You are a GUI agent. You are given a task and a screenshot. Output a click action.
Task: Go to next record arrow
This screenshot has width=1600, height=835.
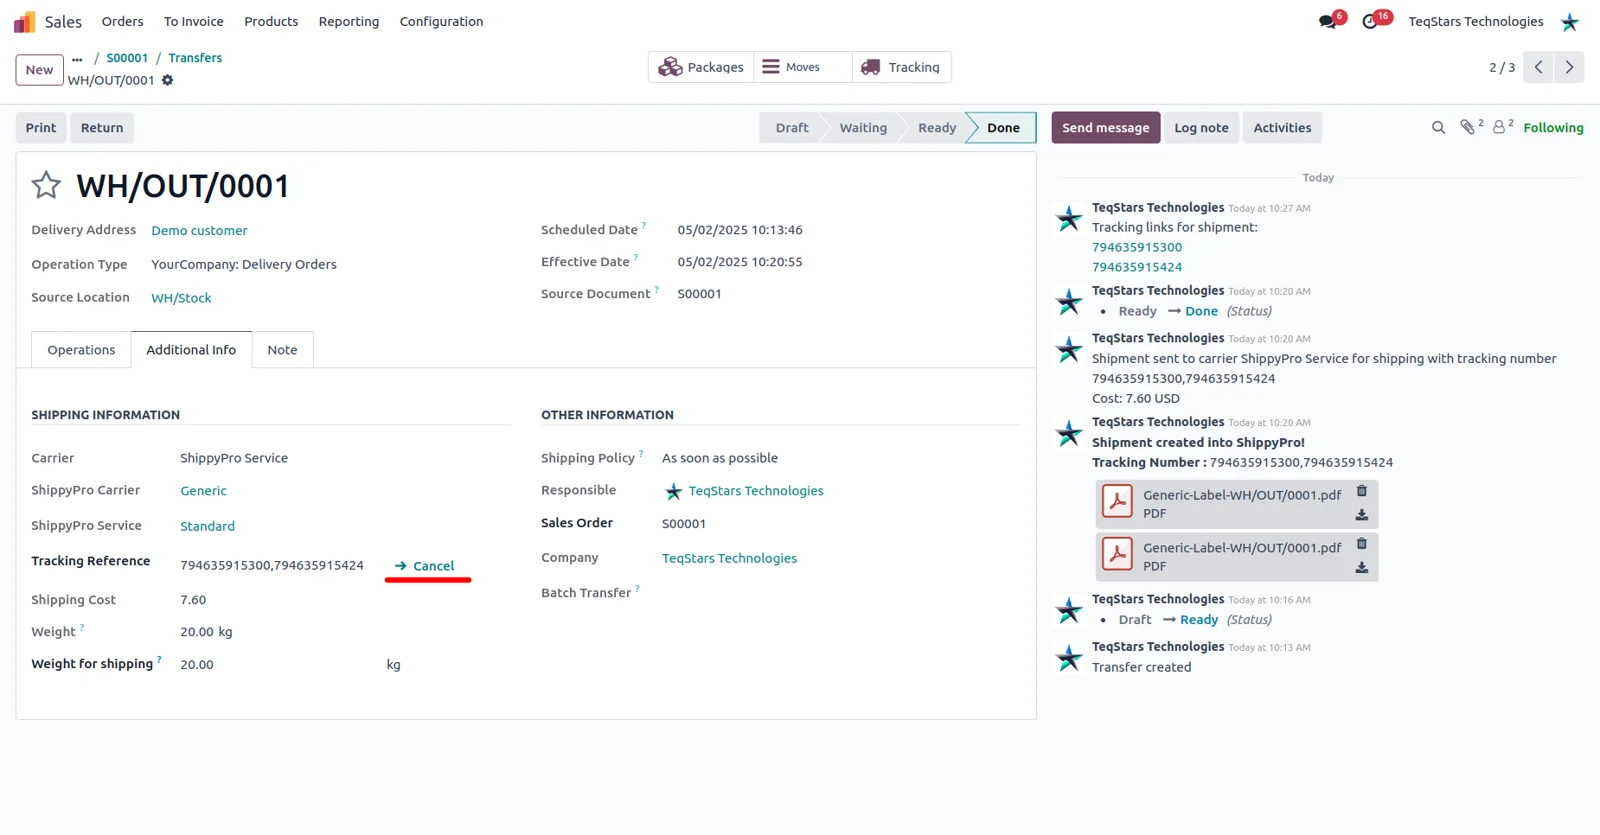1569,67
